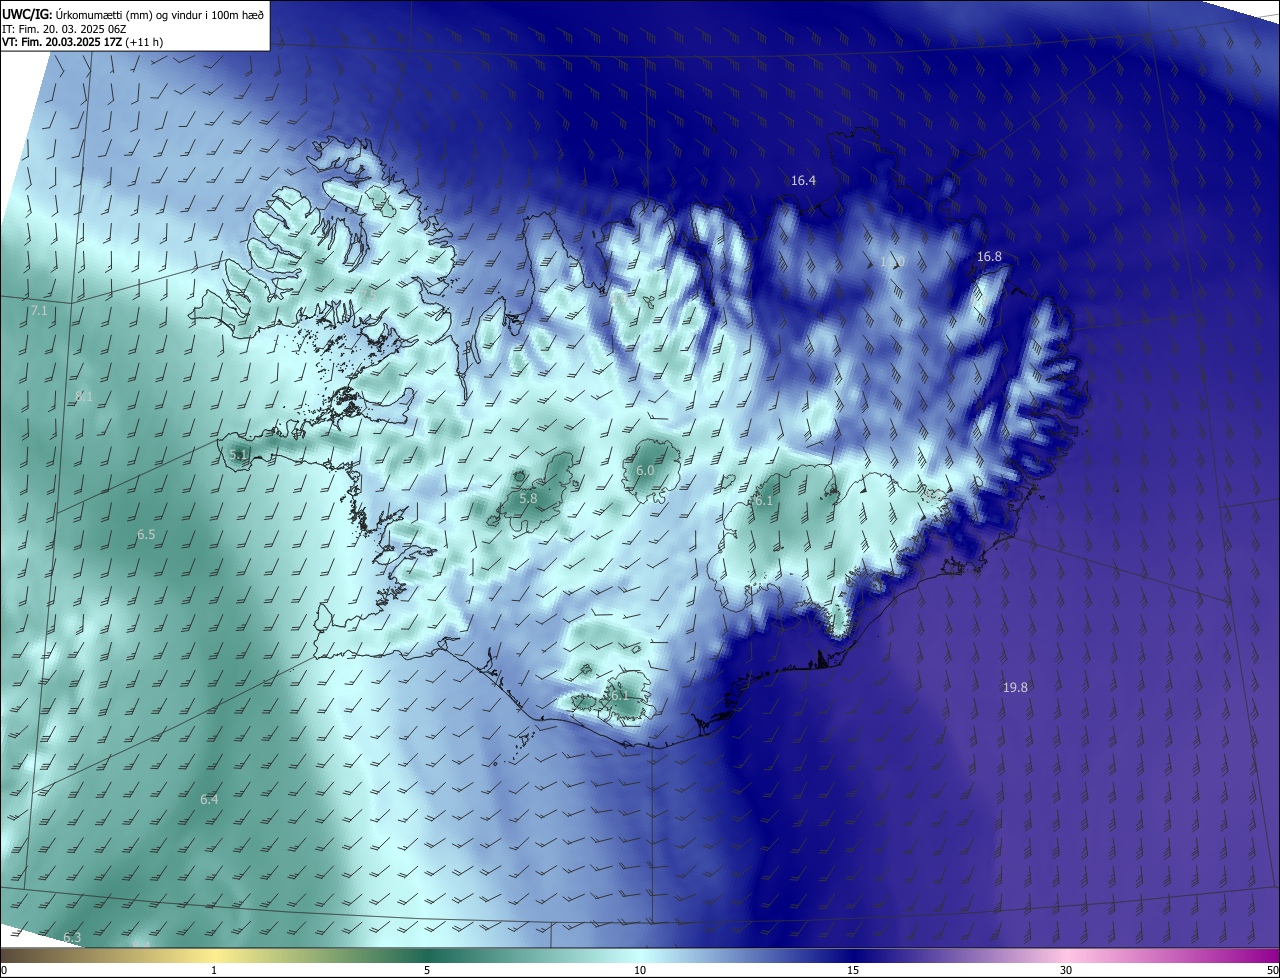1280x978 pixels.
Task: Click the 6.4 value over the sea
Action: [209, 800]
